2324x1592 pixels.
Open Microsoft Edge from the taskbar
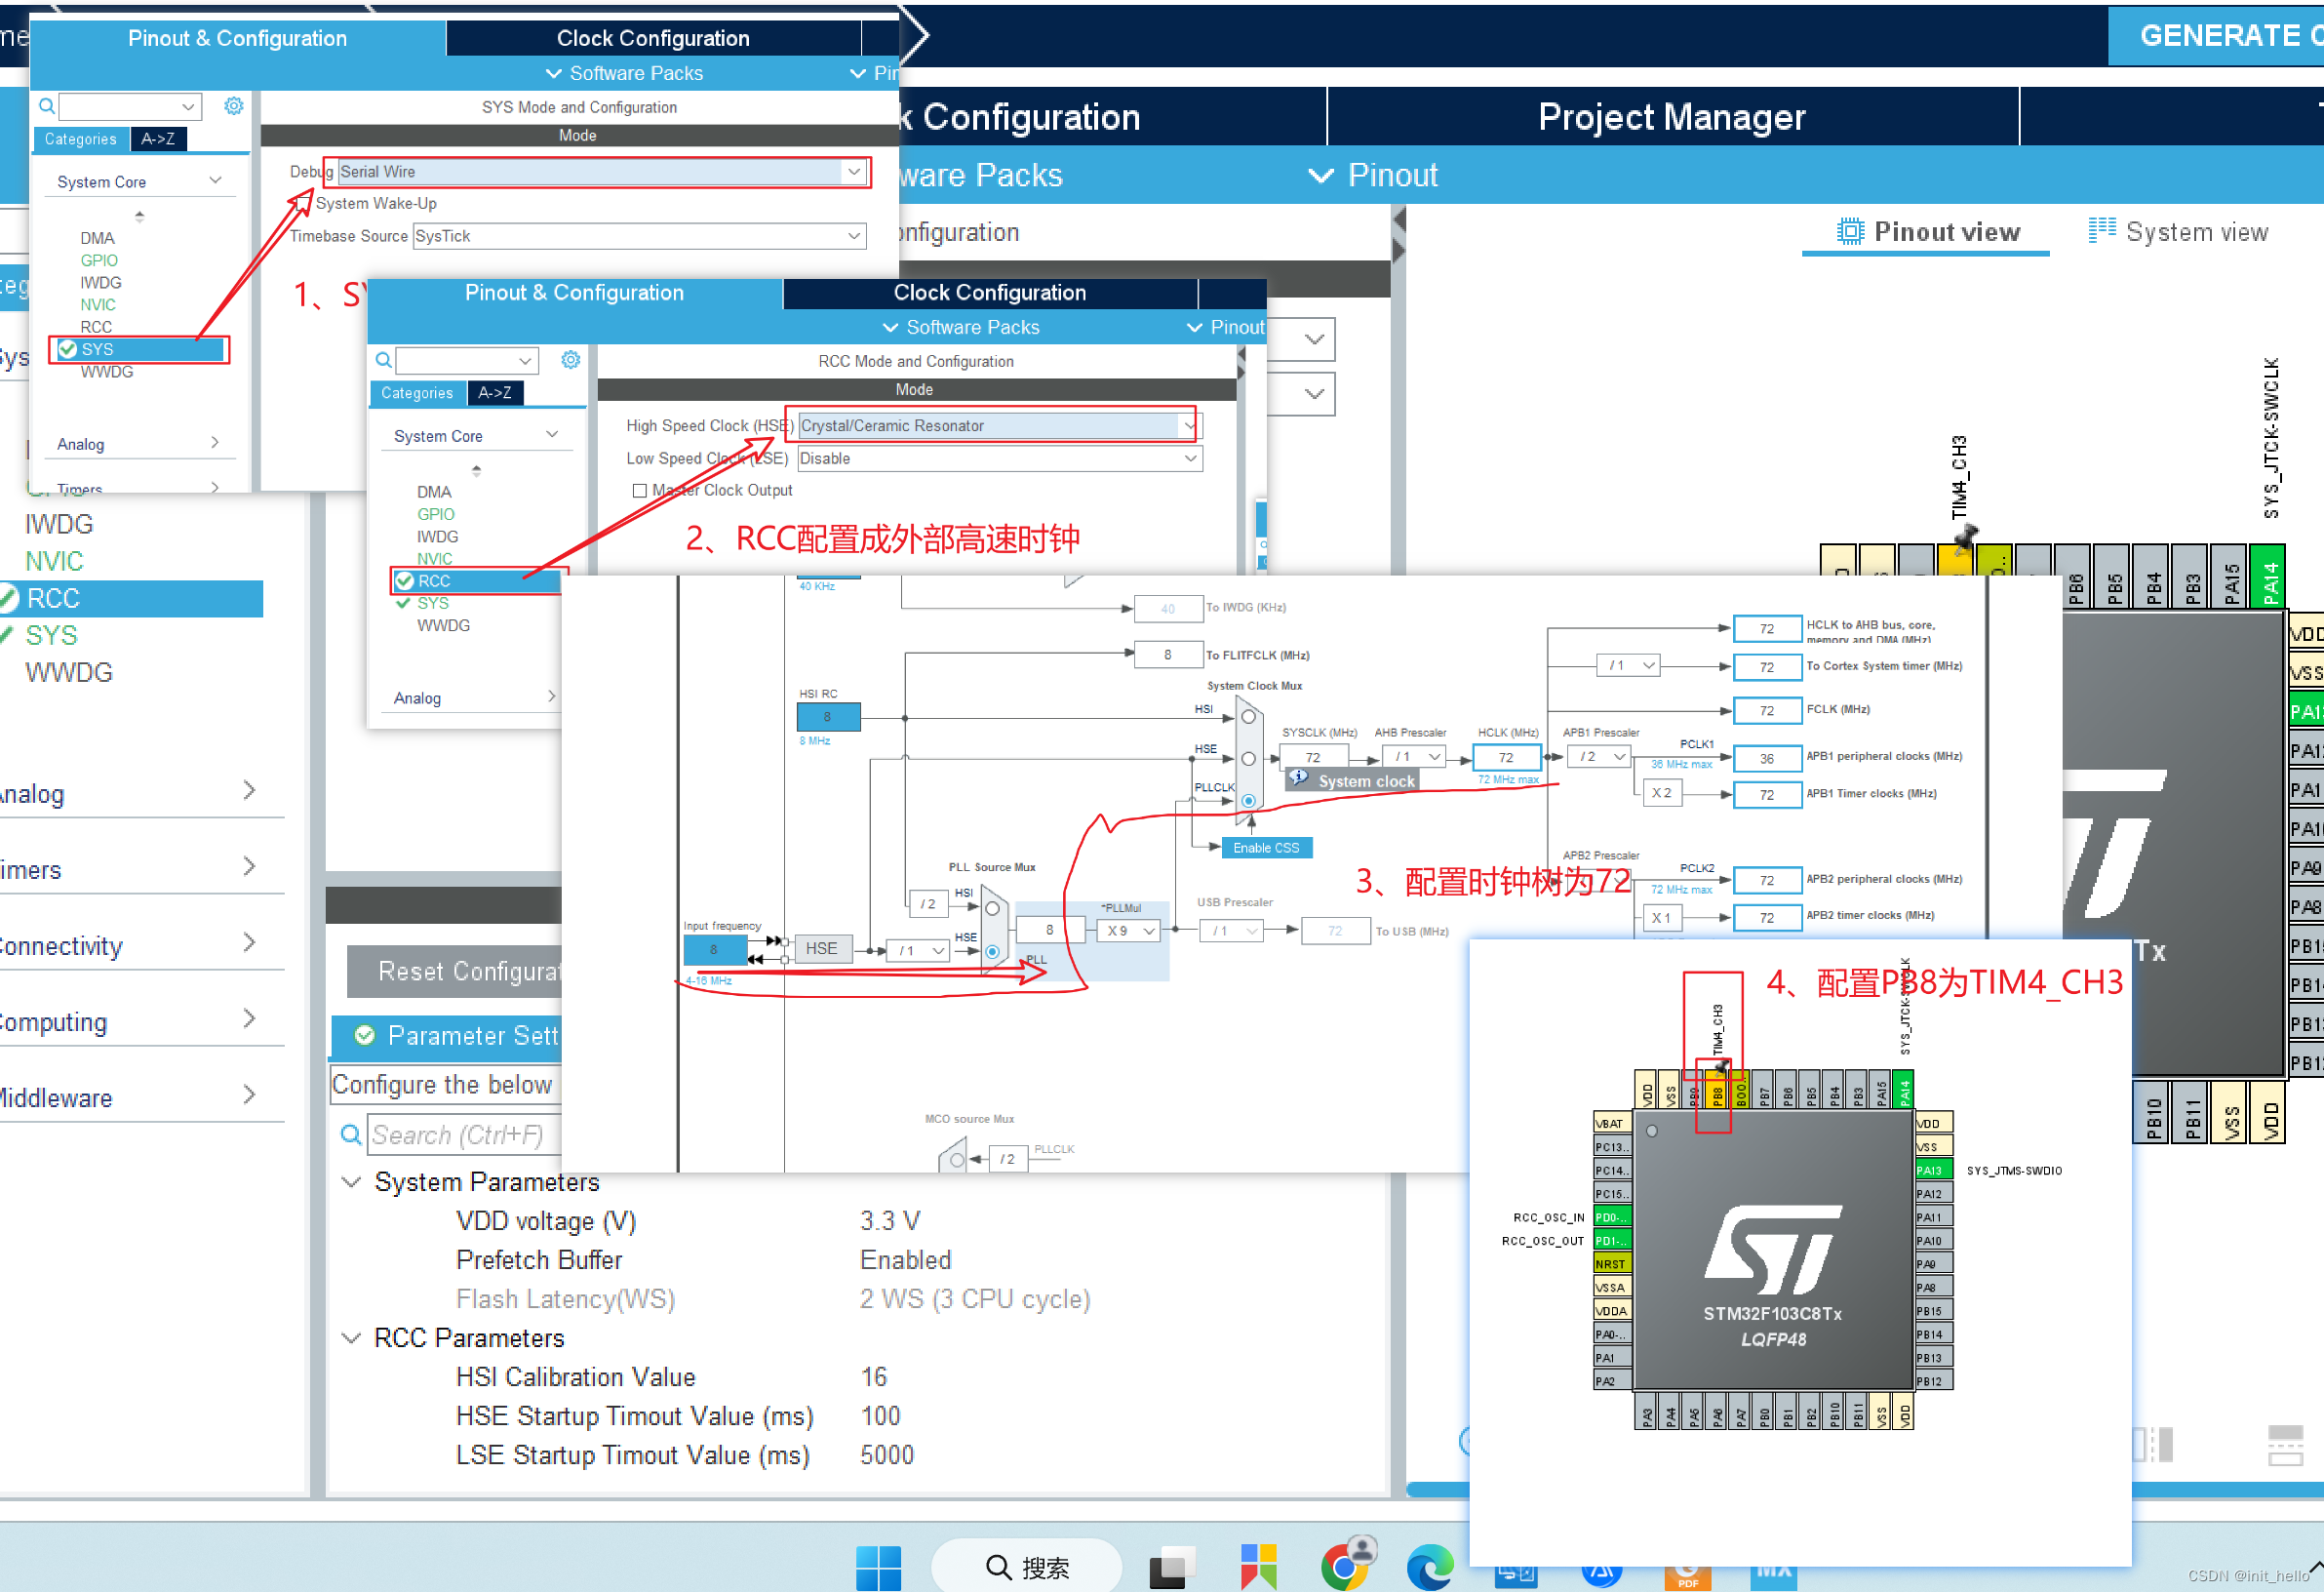point(1429,1567)
